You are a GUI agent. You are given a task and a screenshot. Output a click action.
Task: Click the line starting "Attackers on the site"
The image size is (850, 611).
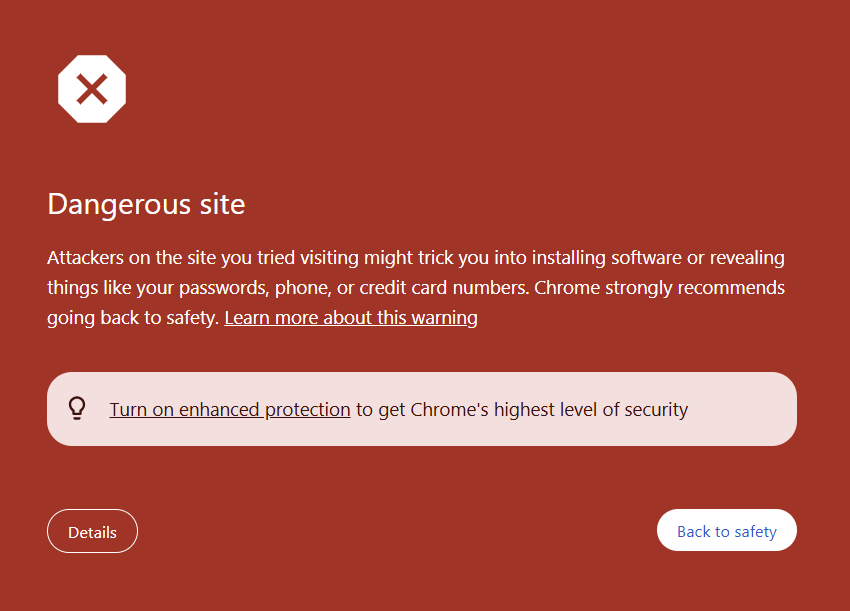(x=416, y=258)
